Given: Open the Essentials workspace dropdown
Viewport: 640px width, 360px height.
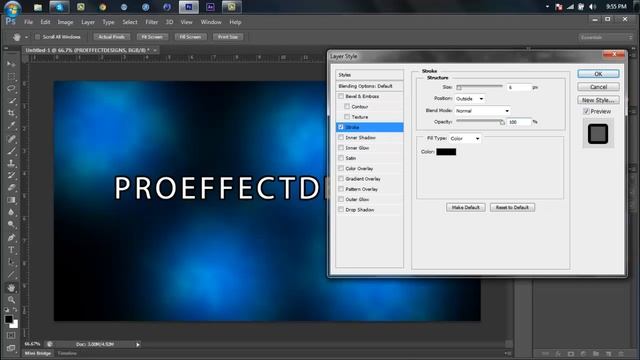Looking at the screenshot, I should [606, 37].
